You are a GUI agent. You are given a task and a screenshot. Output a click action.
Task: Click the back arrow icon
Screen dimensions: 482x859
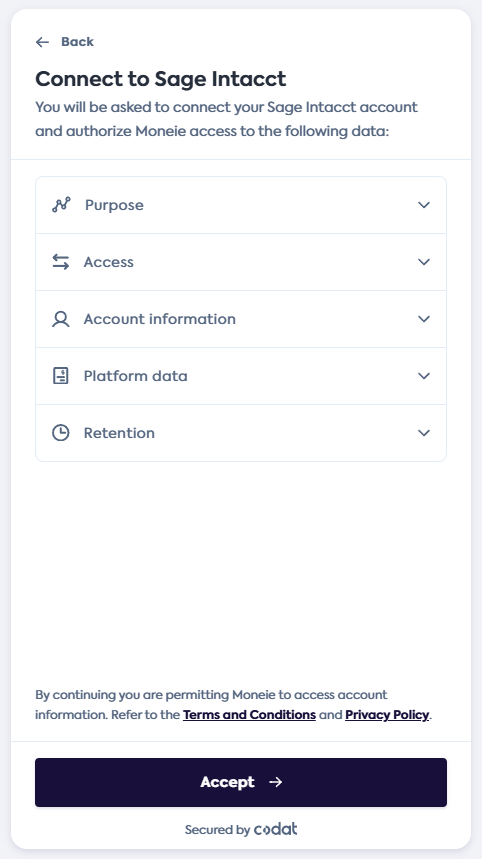[42, 42]
